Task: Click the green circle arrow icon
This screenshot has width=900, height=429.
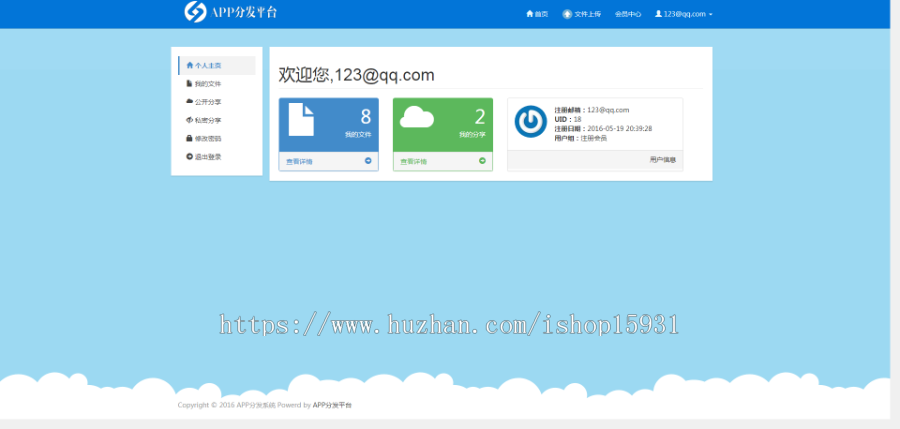Action: pos(482,161)
